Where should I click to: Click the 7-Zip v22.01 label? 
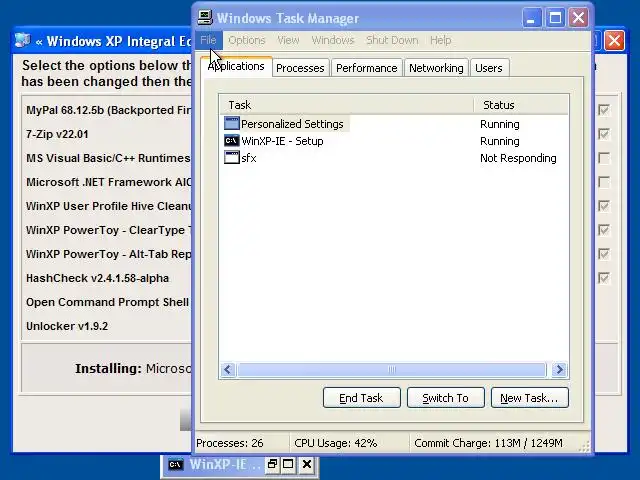57,134
